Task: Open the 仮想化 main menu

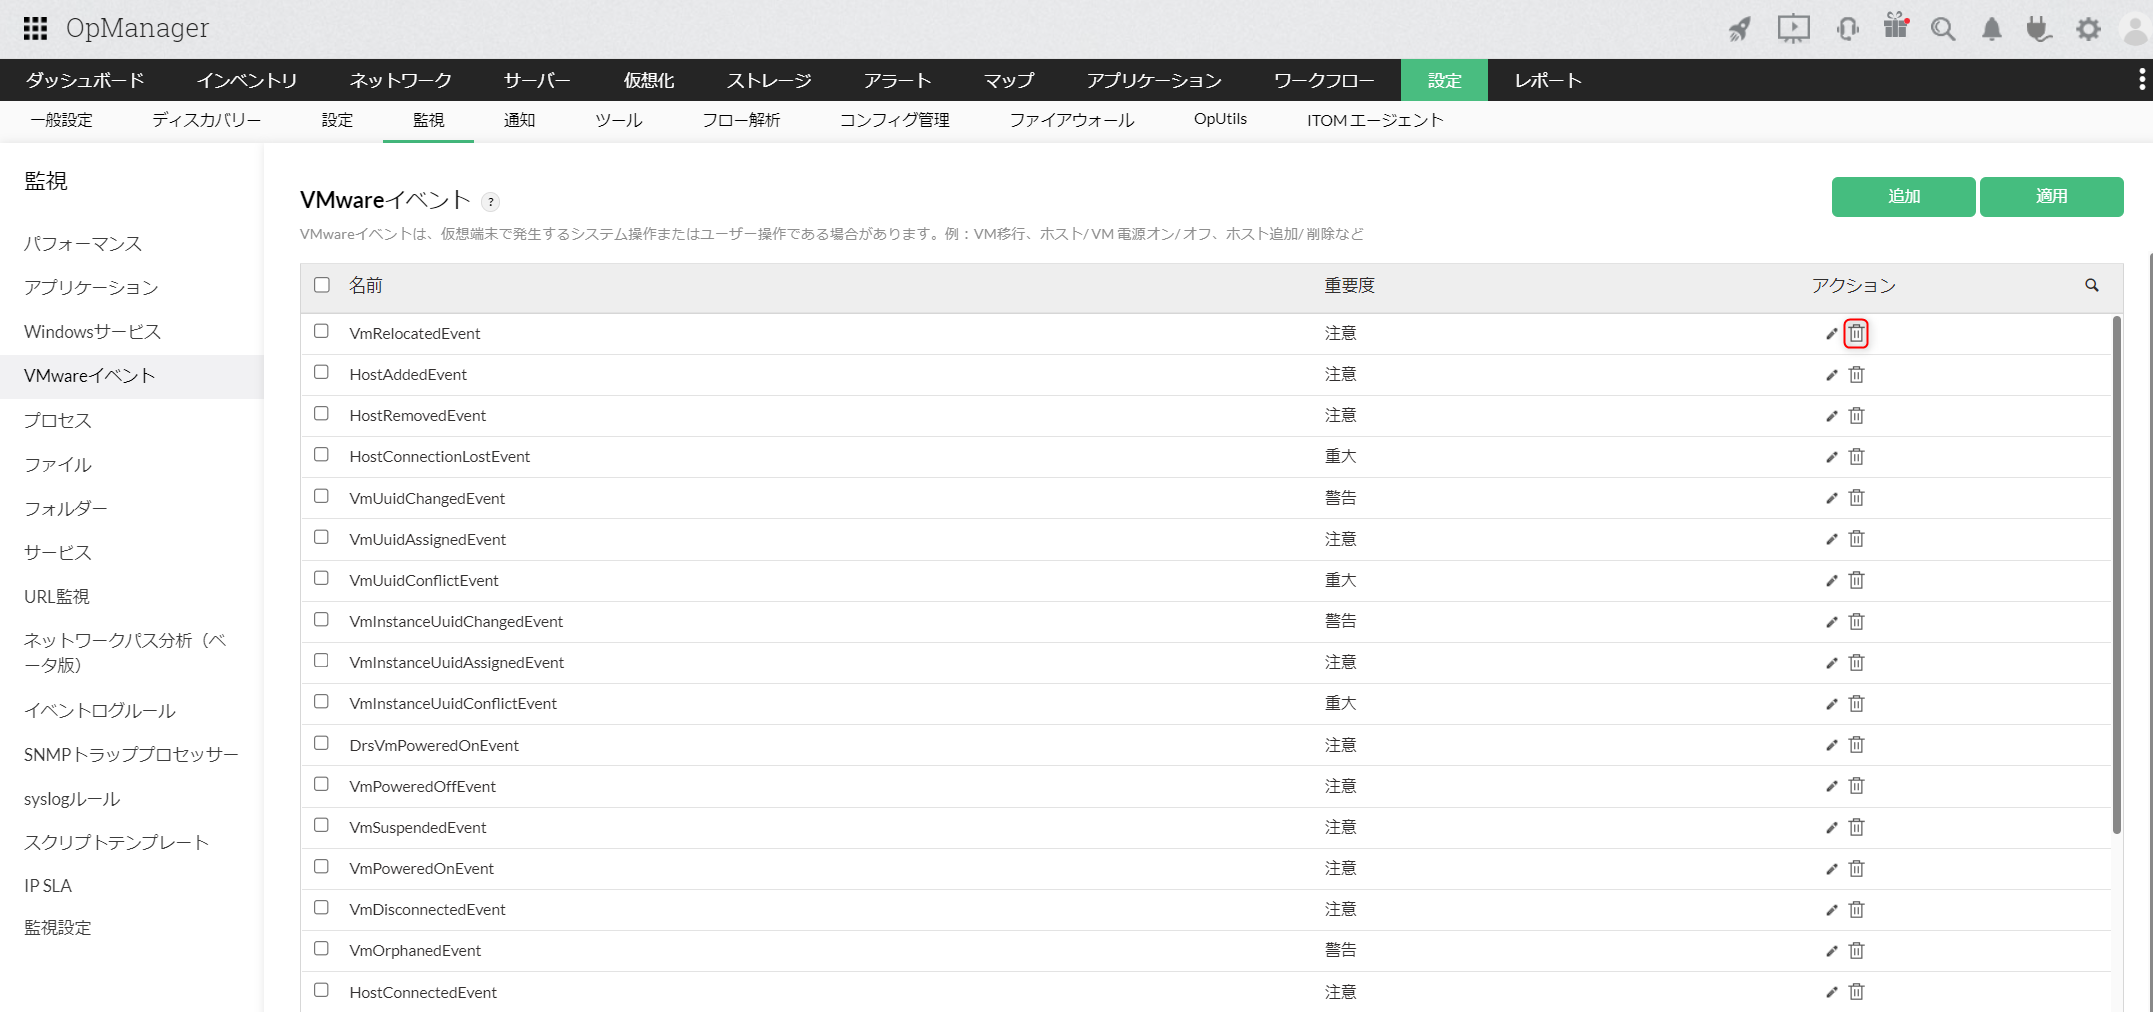Action: coord(649,80)
